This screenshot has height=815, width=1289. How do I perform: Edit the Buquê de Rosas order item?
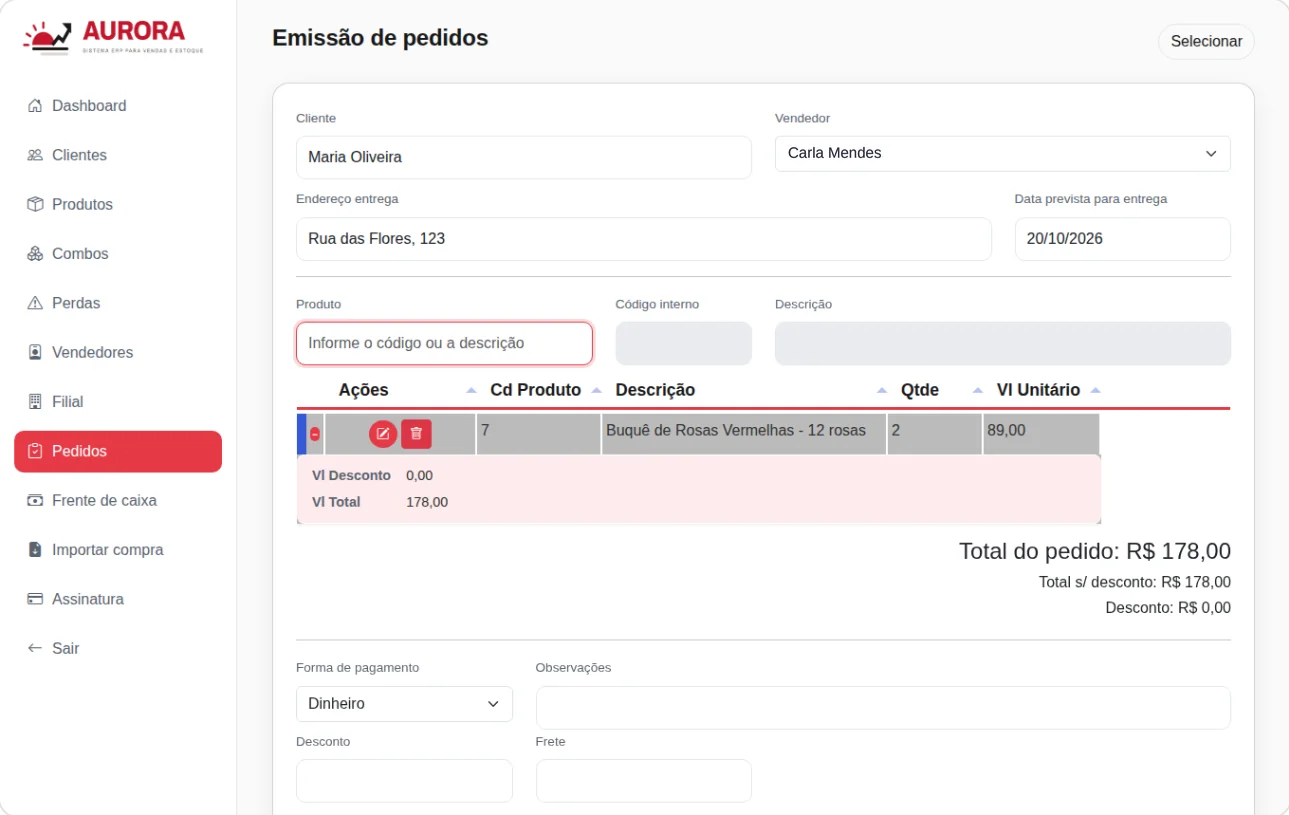(383, 434)
